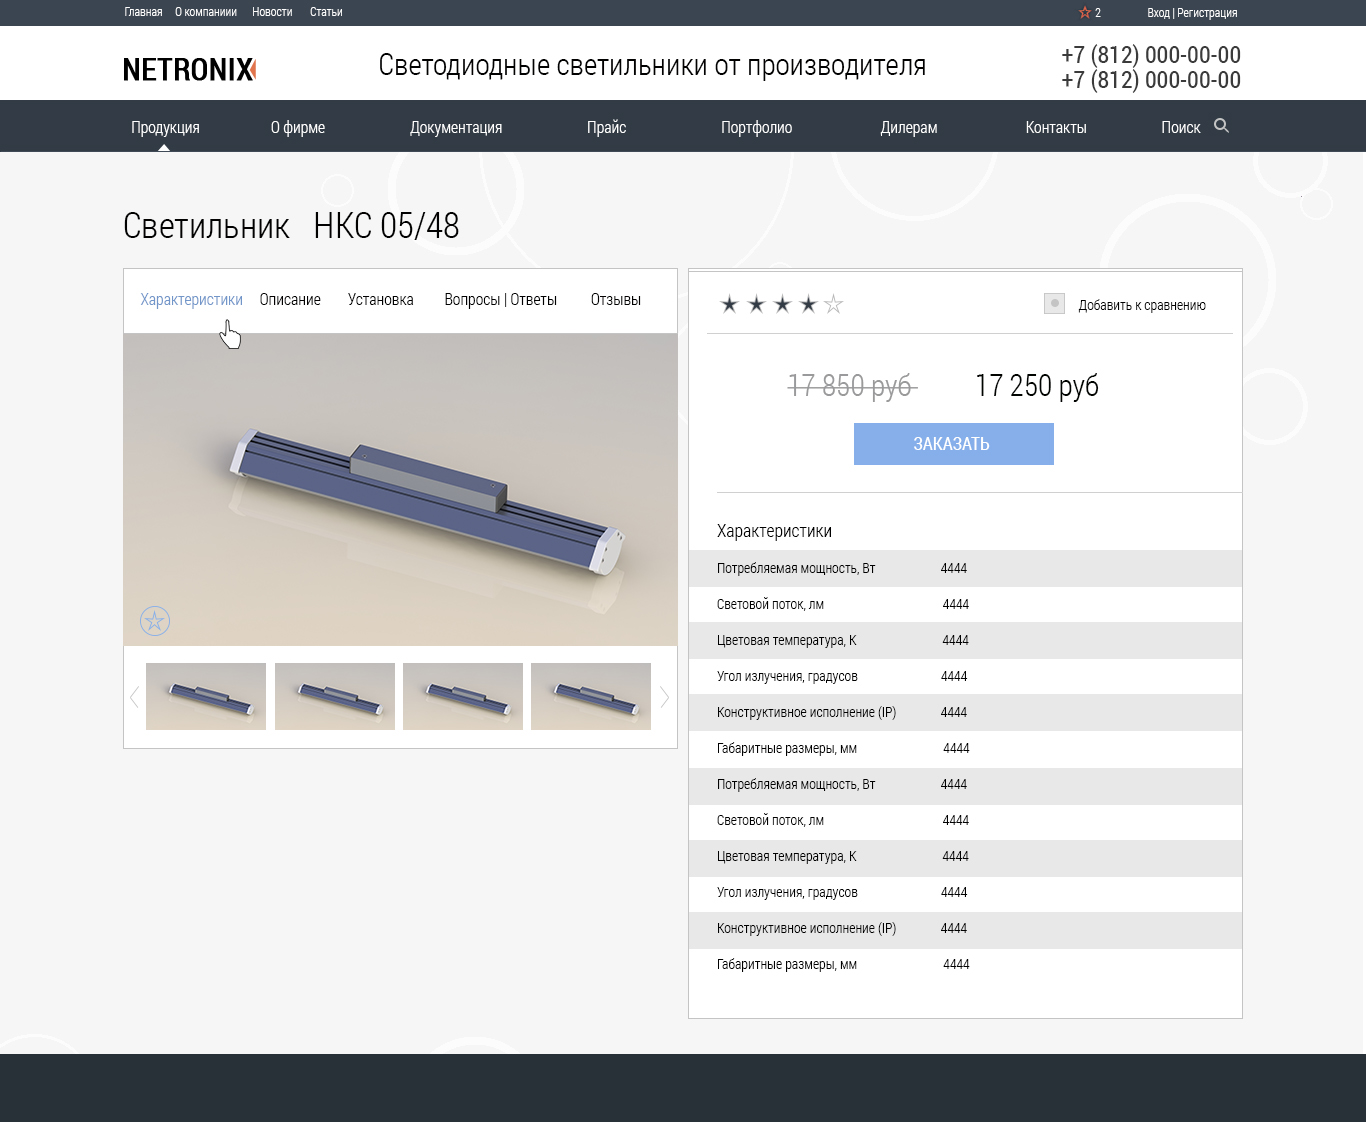Click Вход | Регистрация link
Image resolution: width=1366 pixels, height=1122 pixels.
point(1192,13)
